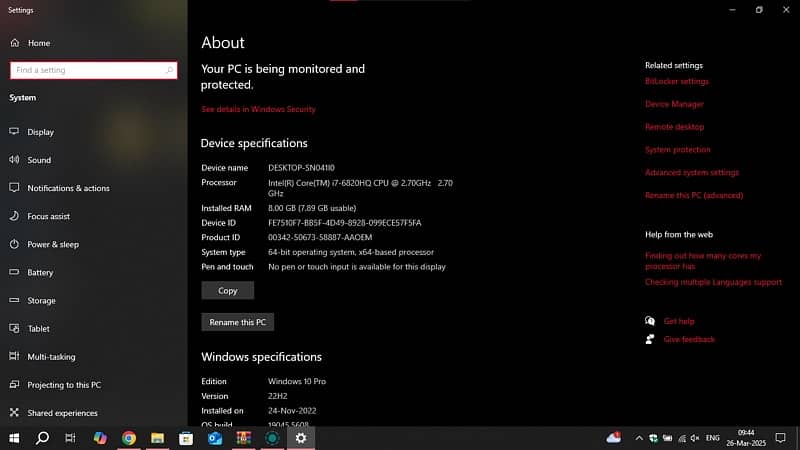Viewport: 800px width, 450px height.
Task: Open See details in Windows Security link
Action: pos(258,109)
